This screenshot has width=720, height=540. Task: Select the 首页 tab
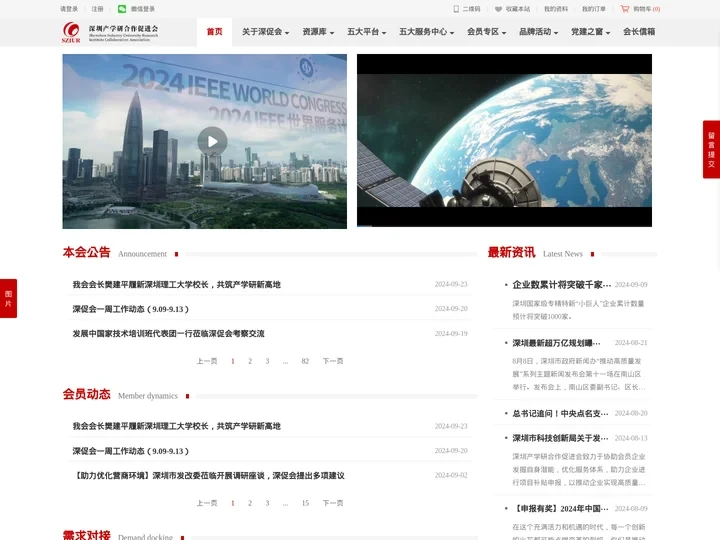(x=214, y=32)
